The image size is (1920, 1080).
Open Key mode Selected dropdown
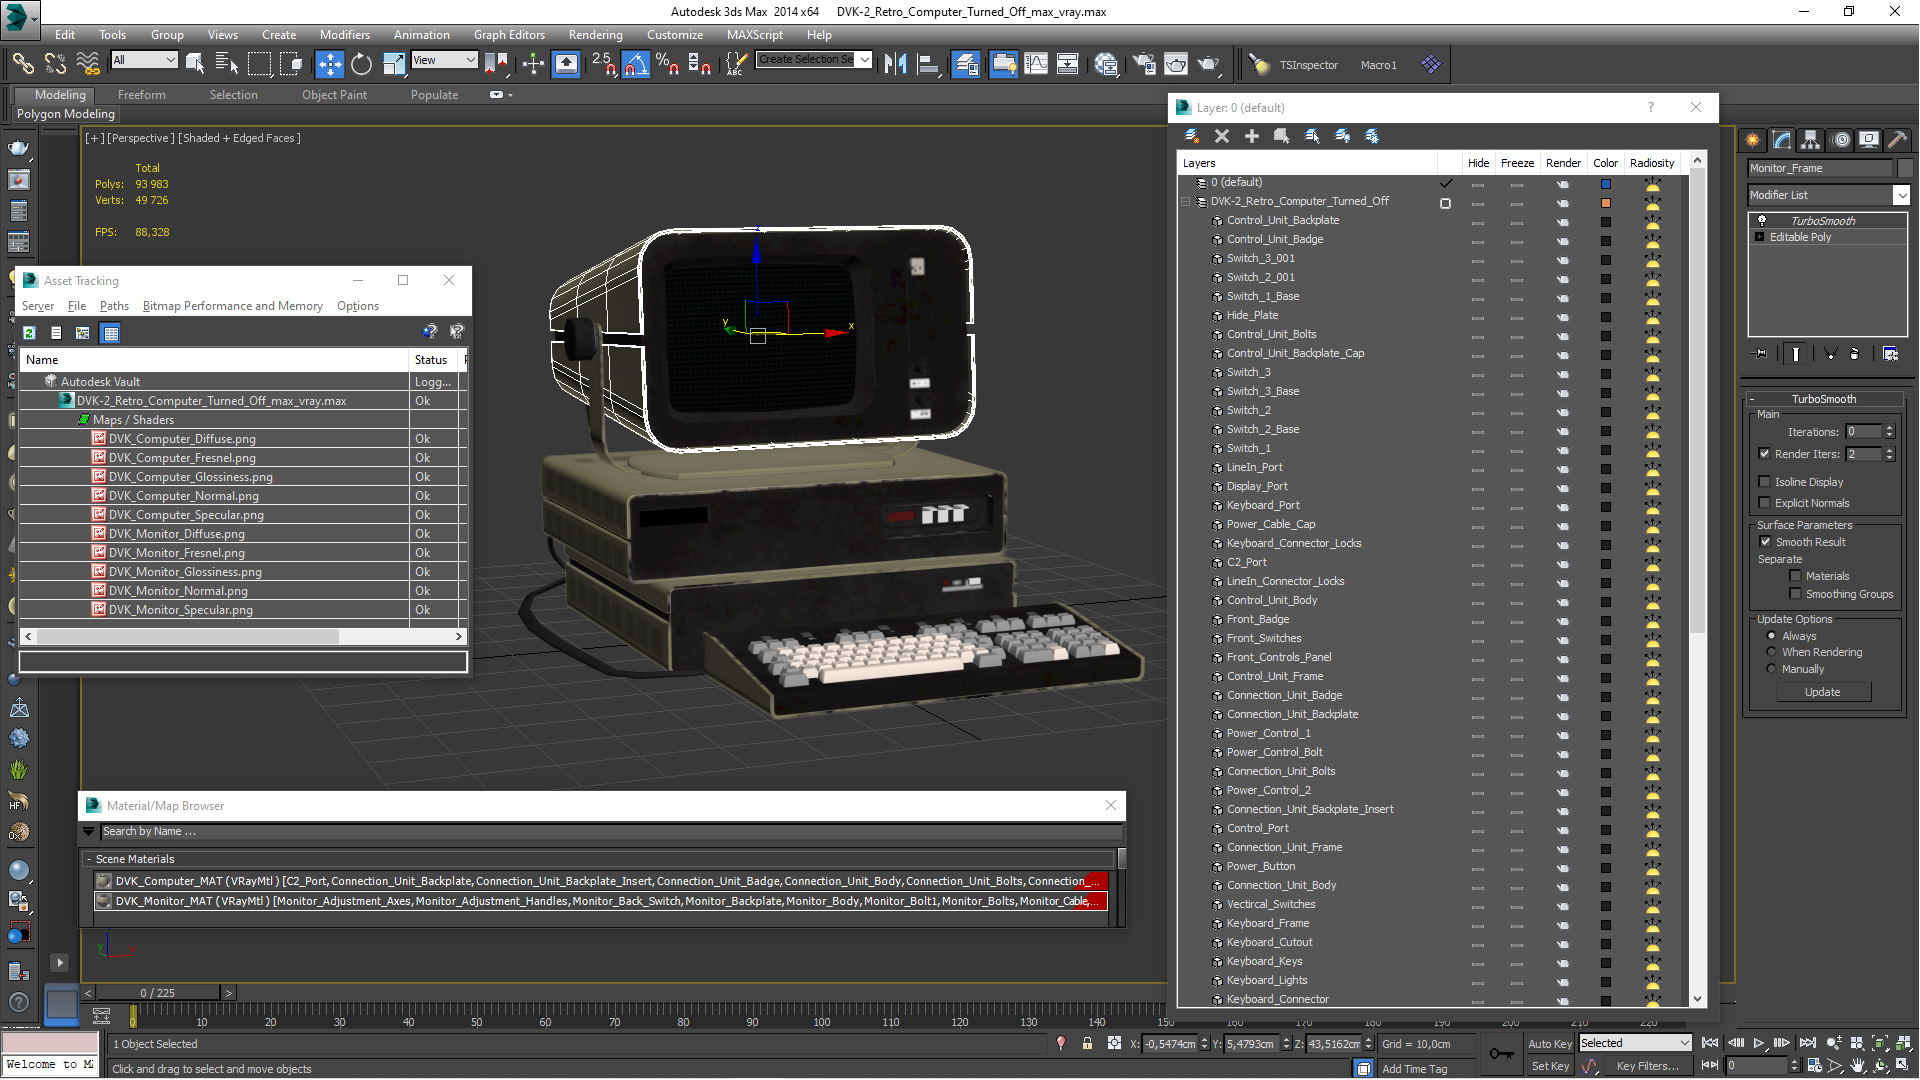click(x=1635, y=1043)
